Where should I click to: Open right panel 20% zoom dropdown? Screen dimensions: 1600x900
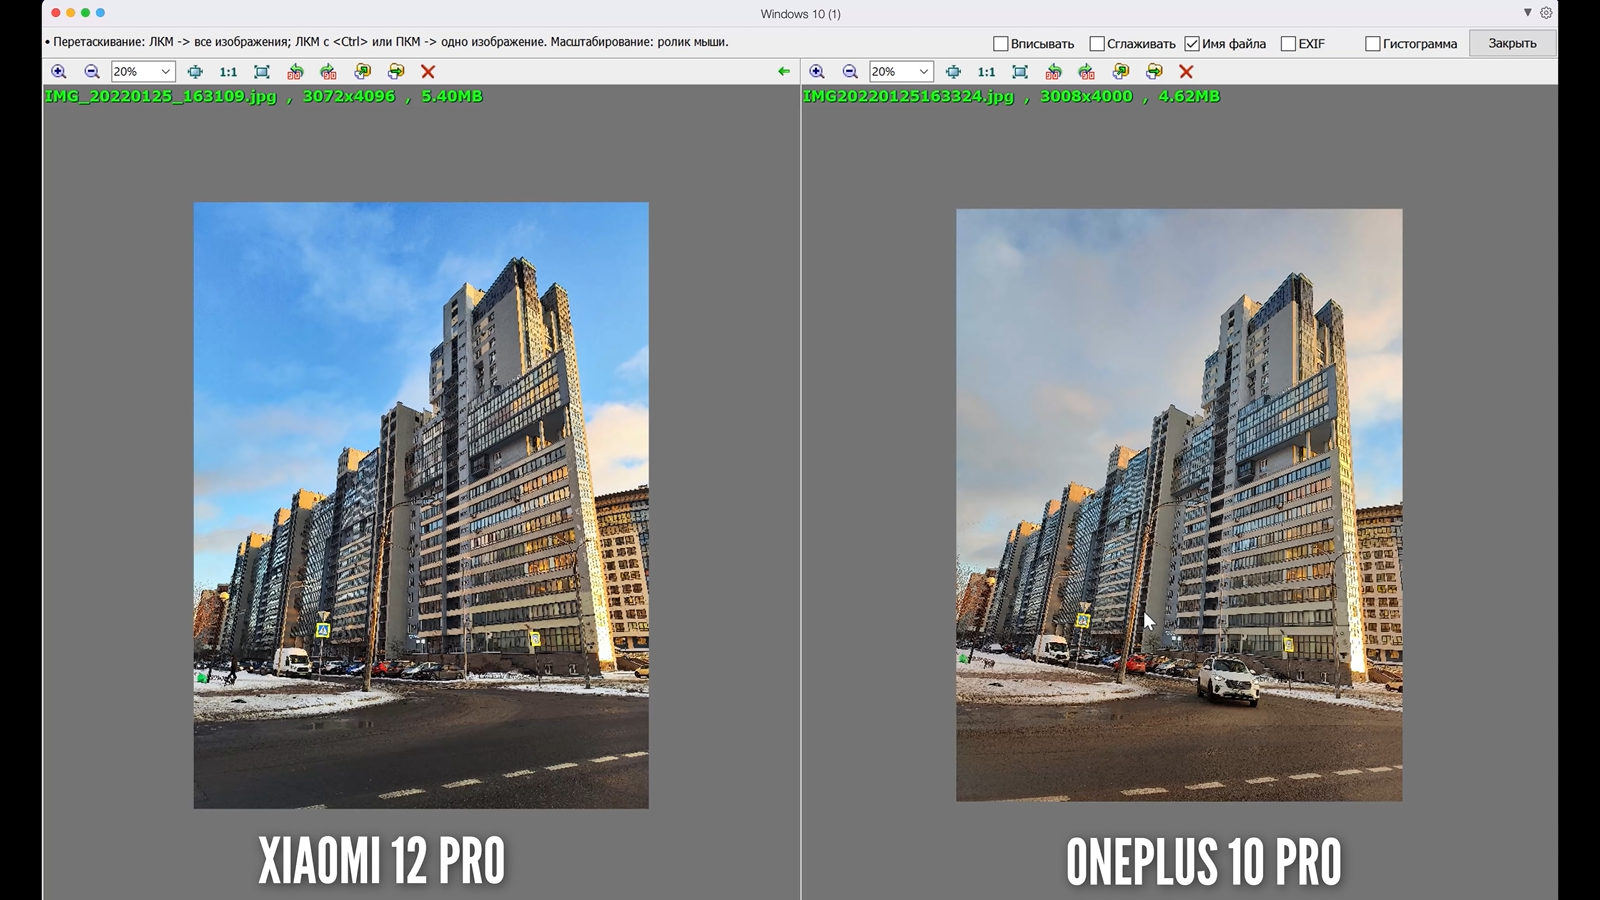tap(901, 72)
